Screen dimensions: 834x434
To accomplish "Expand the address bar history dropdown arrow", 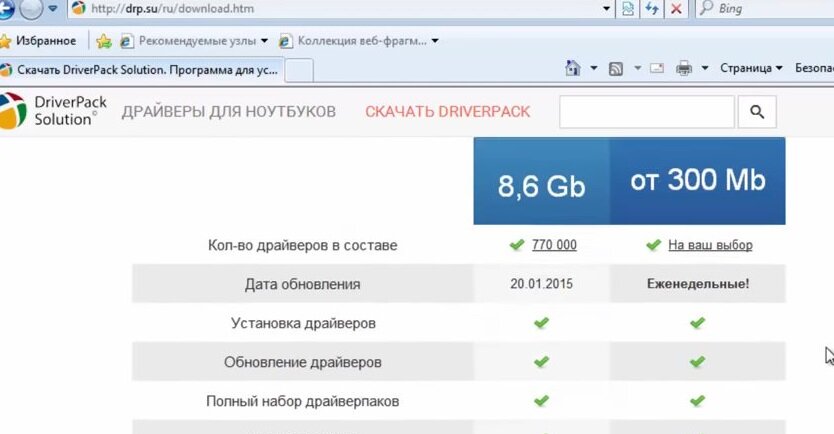I will tap(606, 9).
